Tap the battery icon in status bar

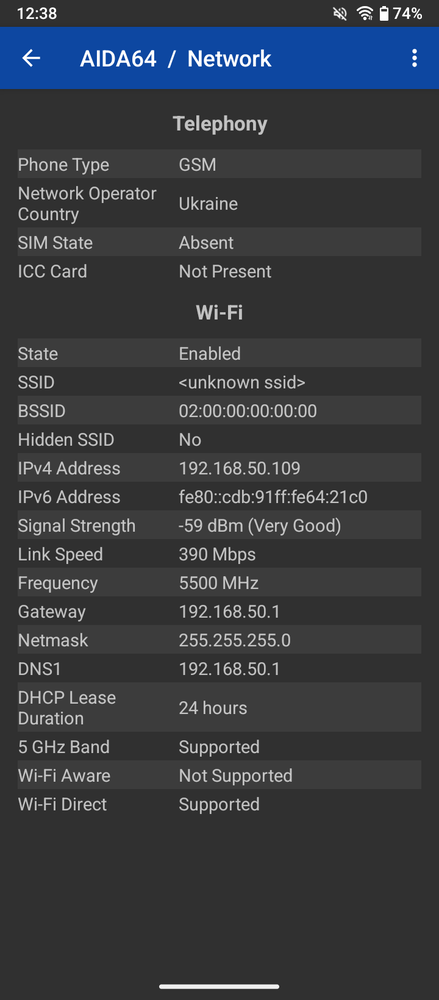[x=384, y=13]
